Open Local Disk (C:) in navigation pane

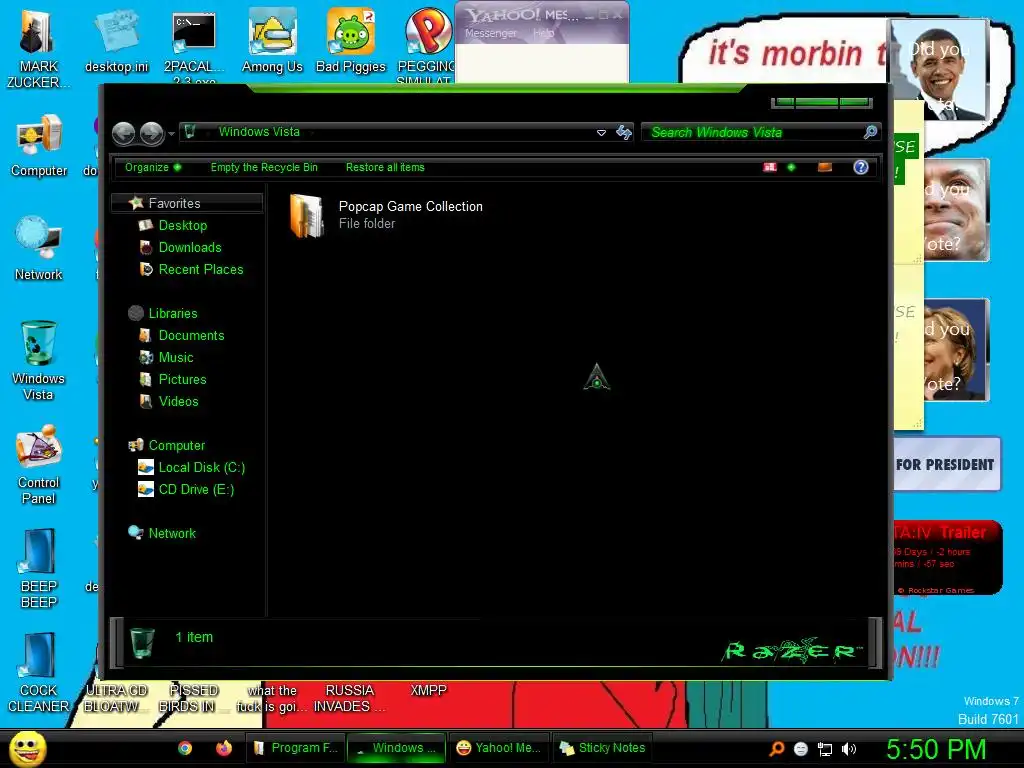[x=201, y=468]
